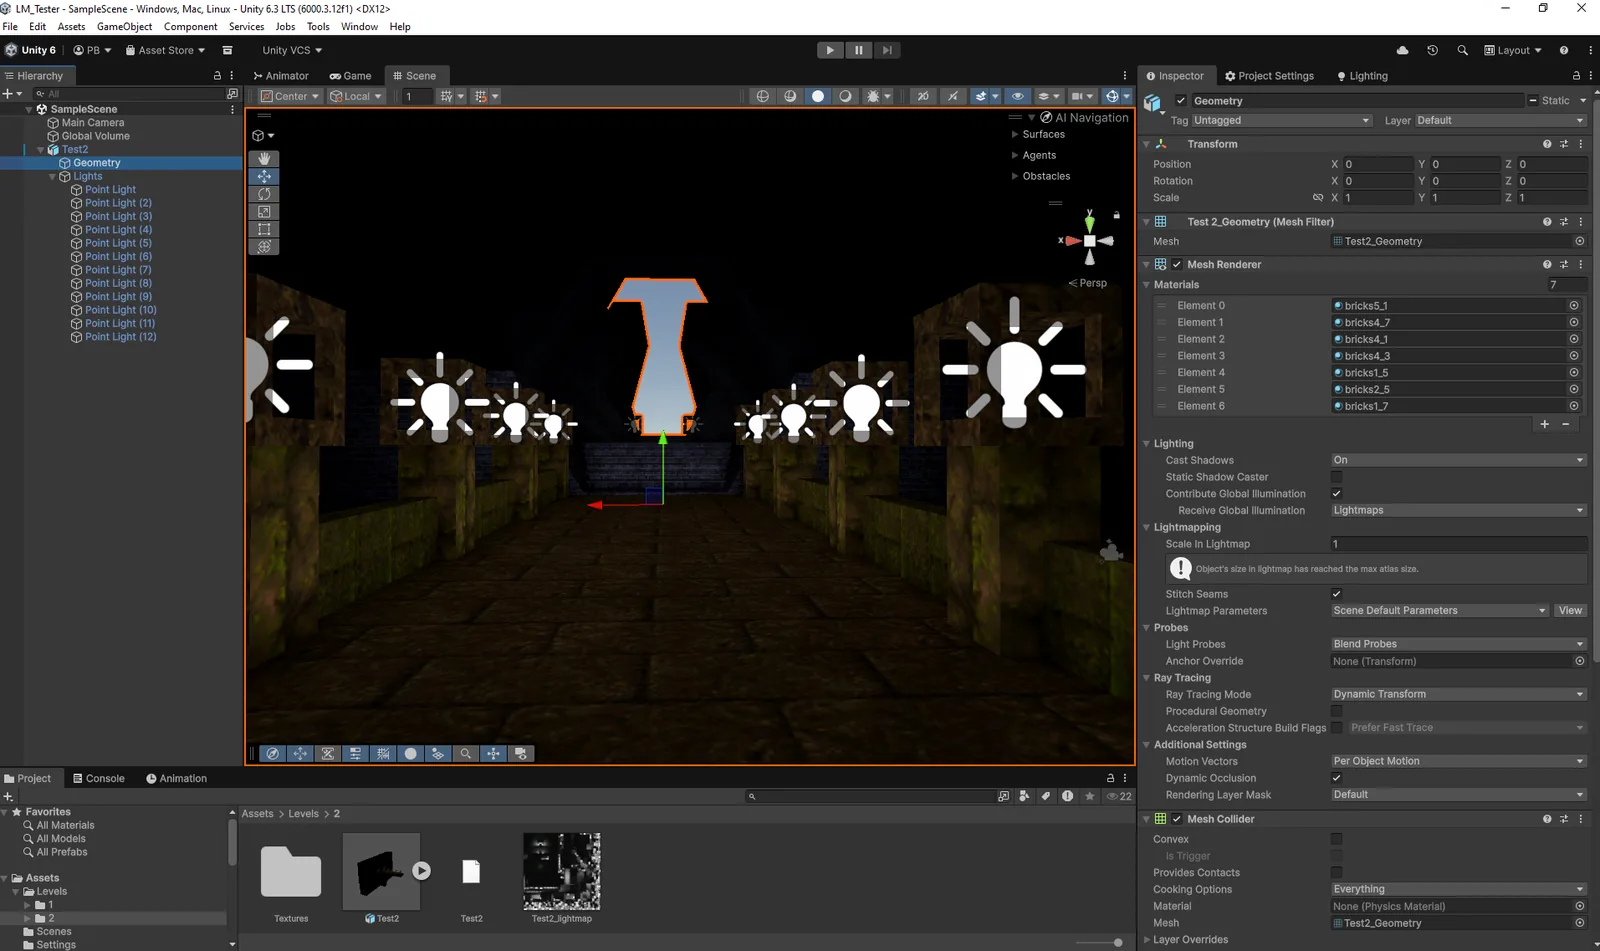
Task: Click the Play button
Action: [x=830, y=50]
